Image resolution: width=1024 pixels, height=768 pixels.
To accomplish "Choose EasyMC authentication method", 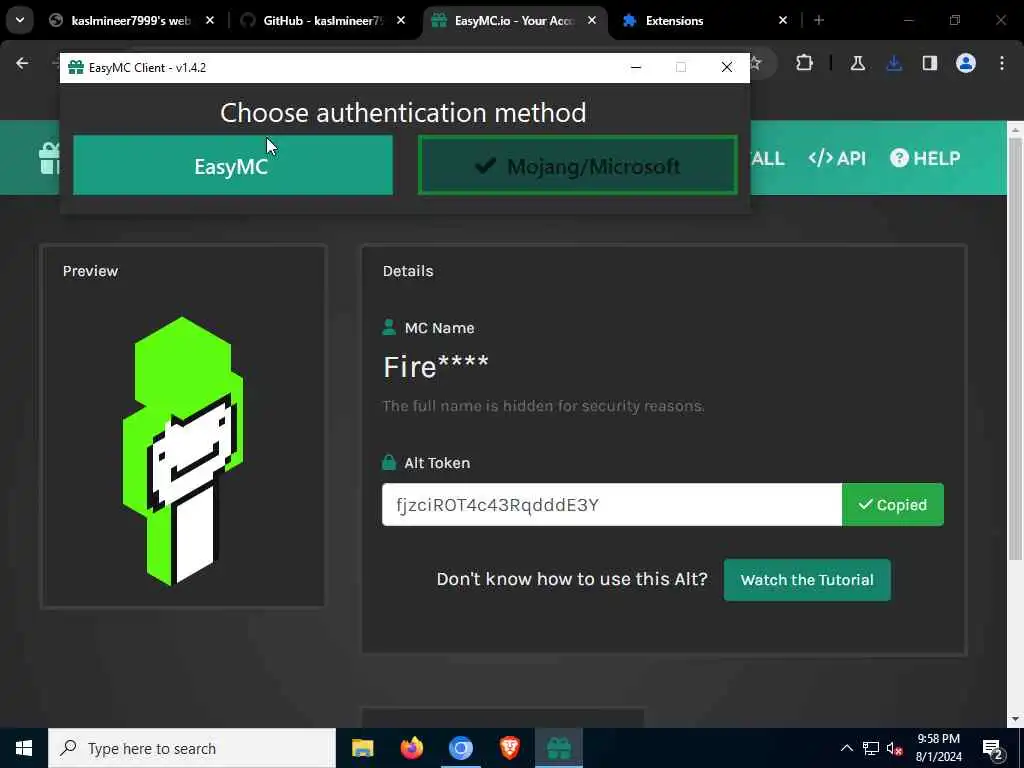I will click(232, 165).
